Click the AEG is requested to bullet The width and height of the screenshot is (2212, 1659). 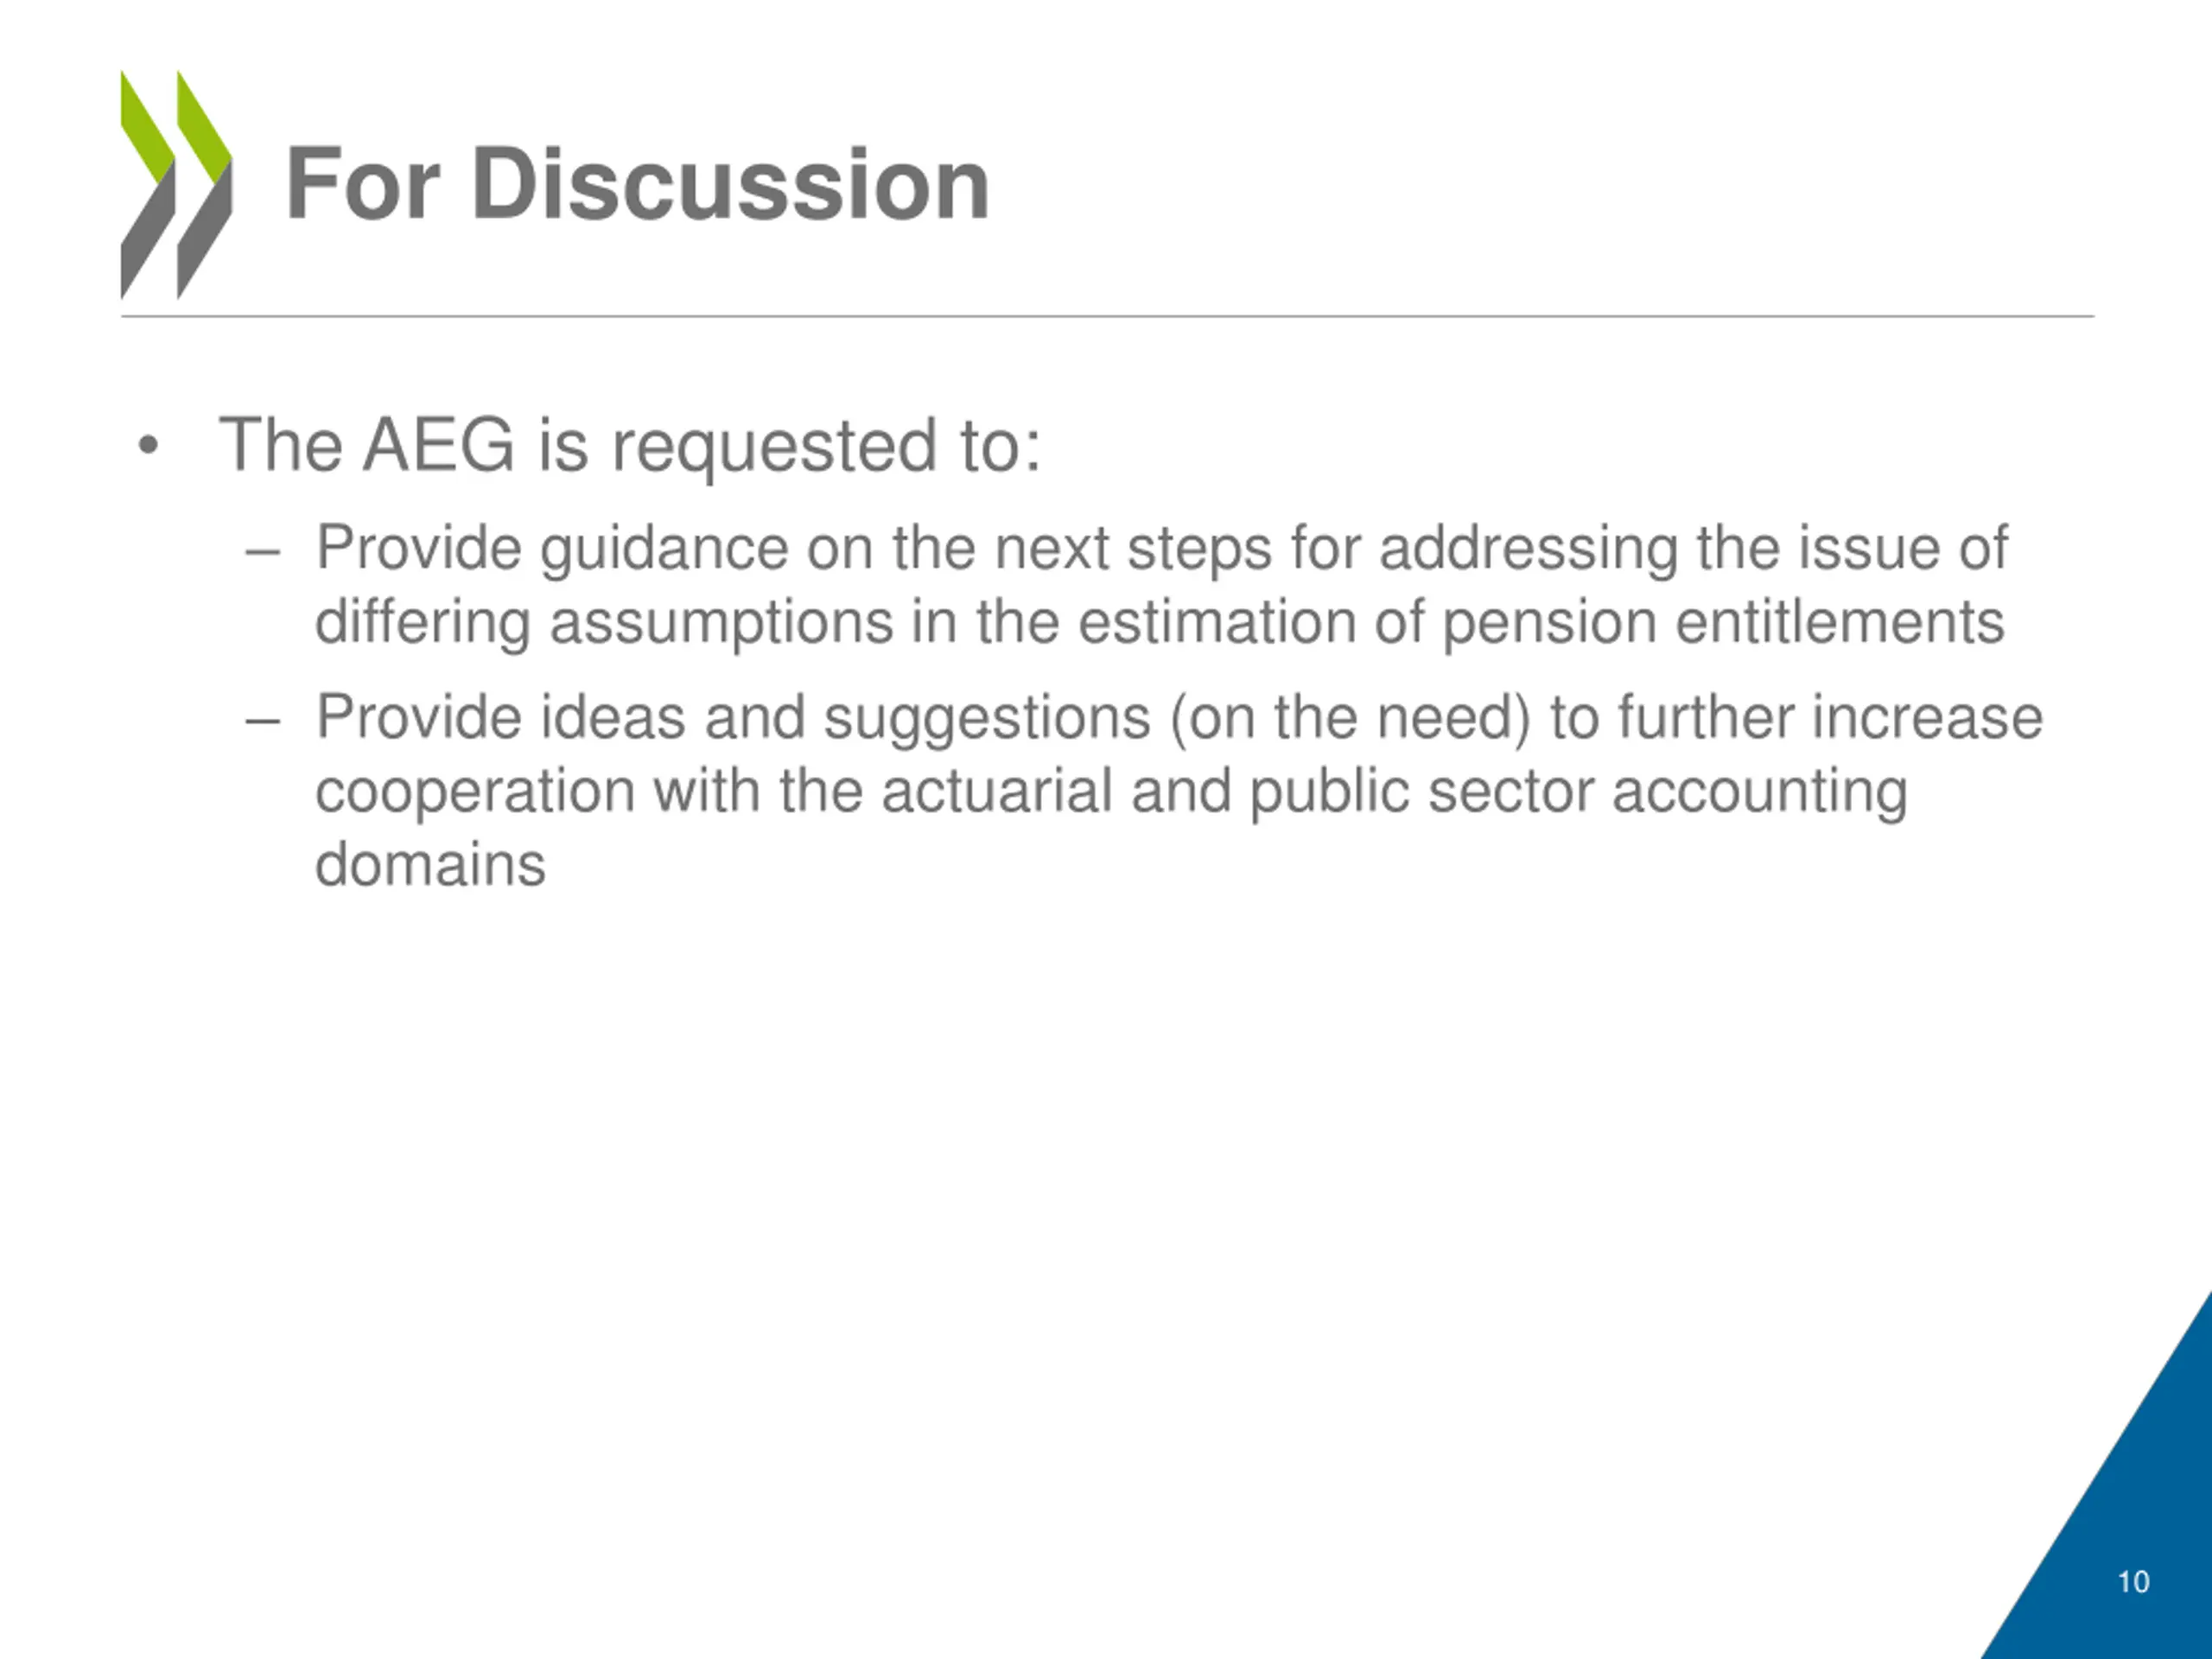pos(630,446)
